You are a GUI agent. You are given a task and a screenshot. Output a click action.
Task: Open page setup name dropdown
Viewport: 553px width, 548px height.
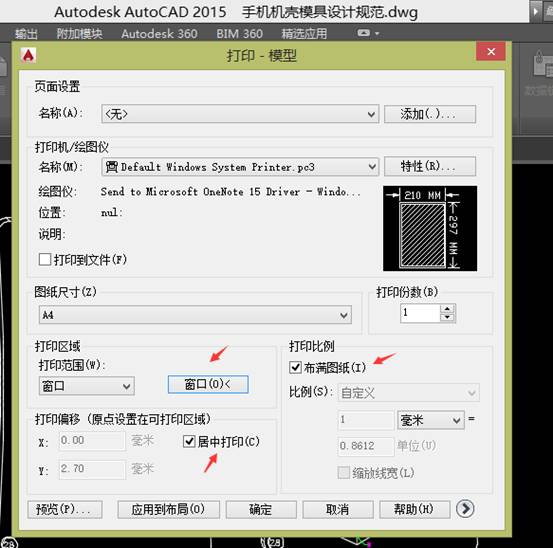(240, 114)
